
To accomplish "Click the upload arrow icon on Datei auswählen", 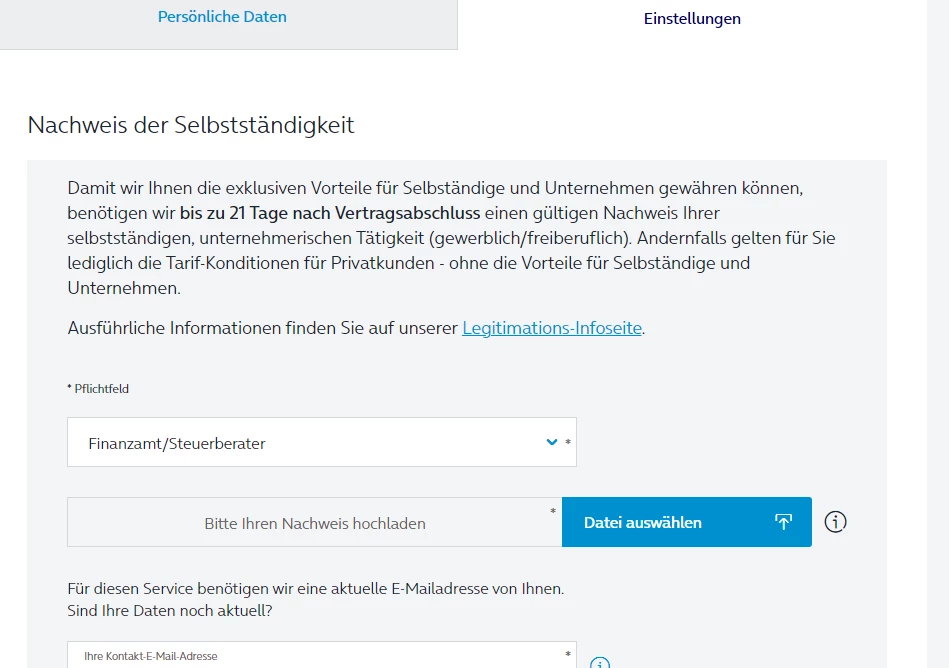I will coord(783,522).
